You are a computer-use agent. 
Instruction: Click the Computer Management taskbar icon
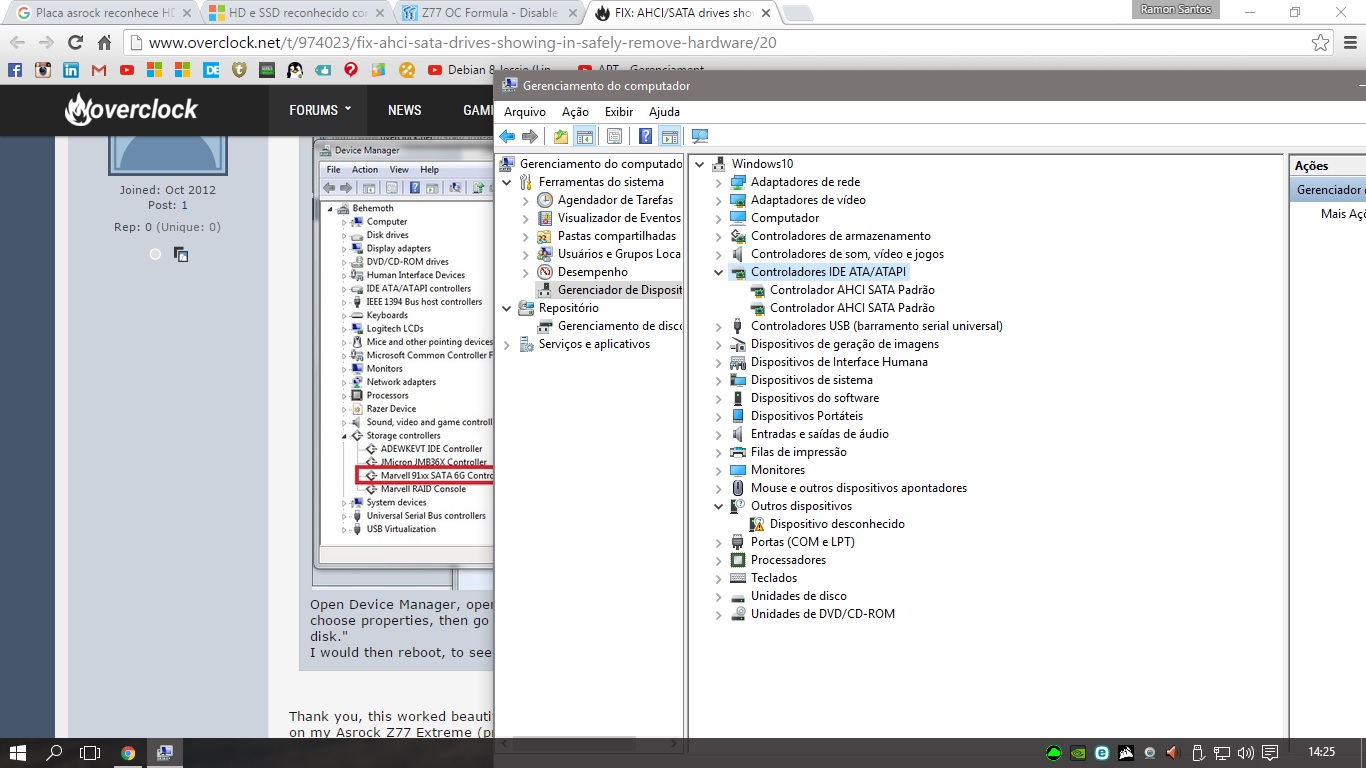tap(166, 753)
